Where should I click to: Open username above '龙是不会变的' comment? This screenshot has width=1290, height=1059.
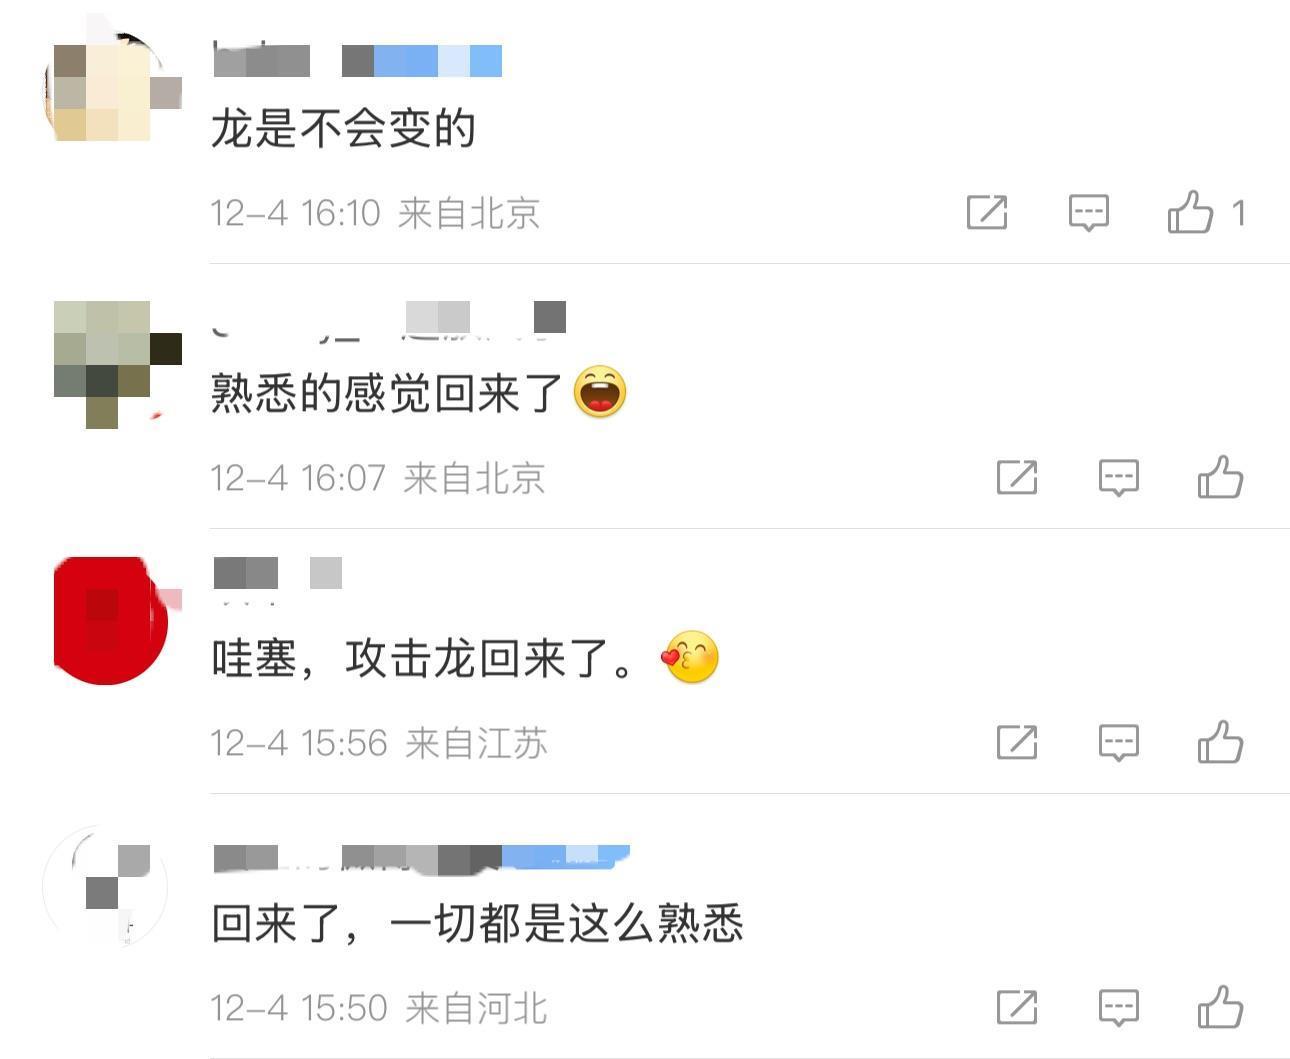(x=358, y=59)
